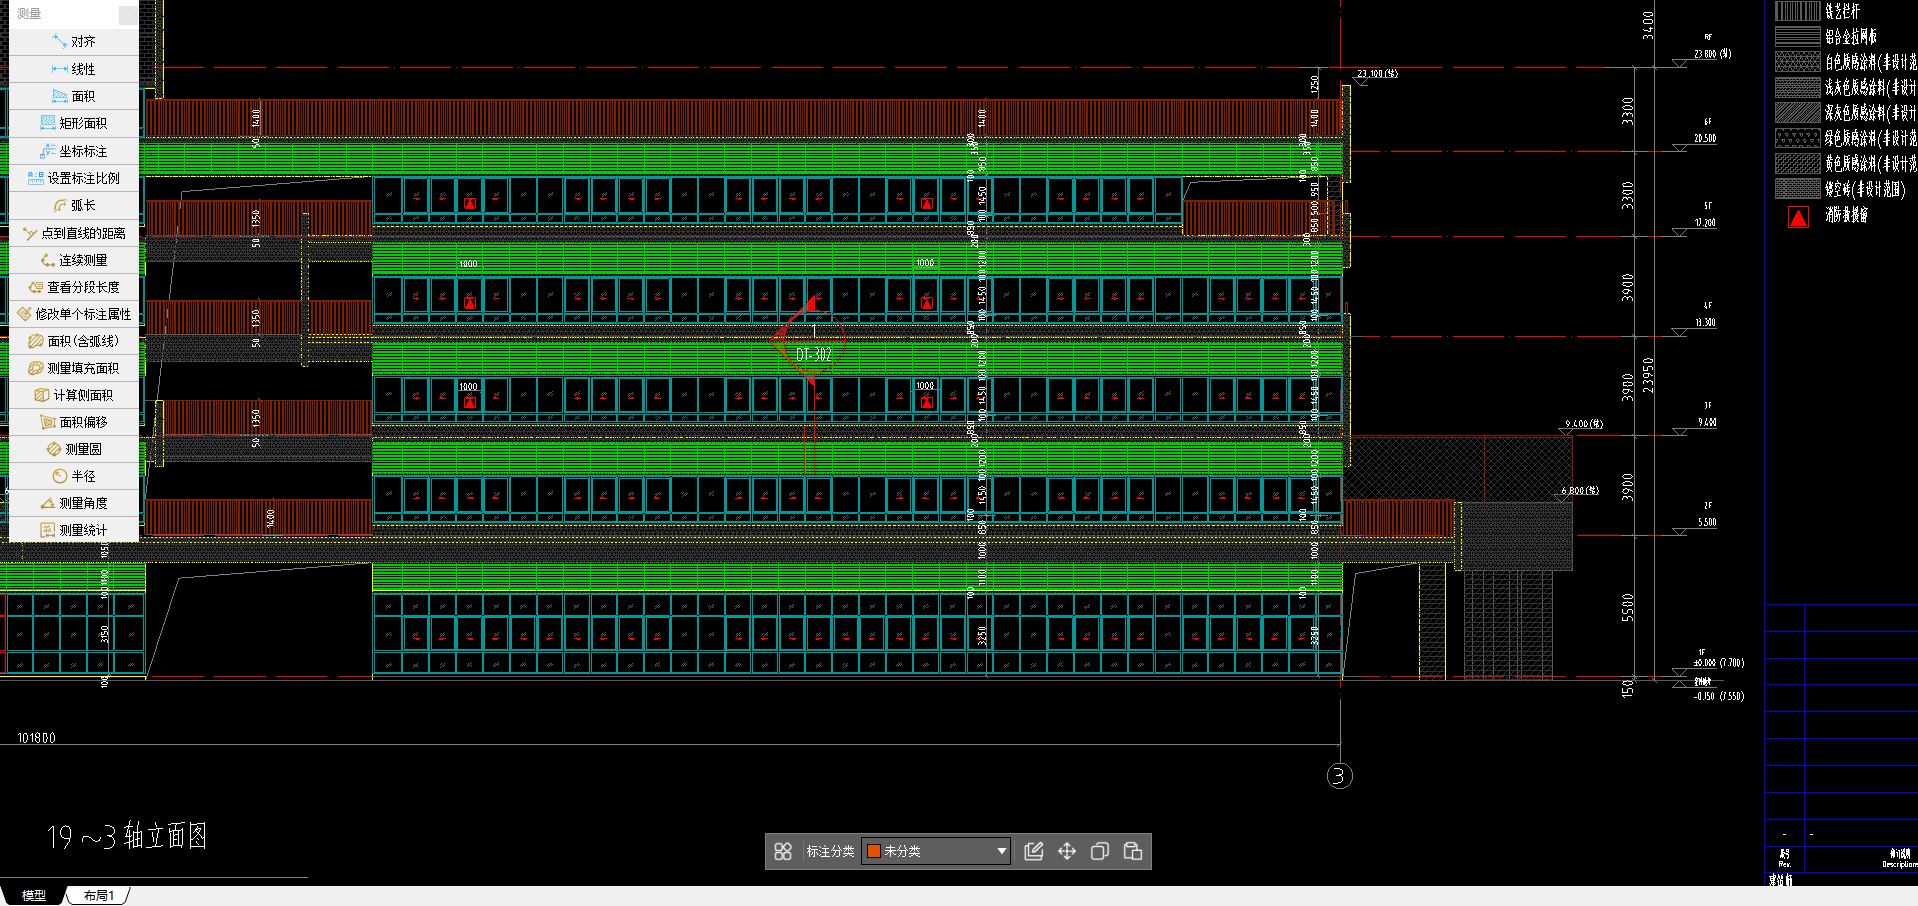Viewport: 1918px width, 906px height.
Task: Click the drawing title 19～3 轴立面图
Action: tap(127, 836)
